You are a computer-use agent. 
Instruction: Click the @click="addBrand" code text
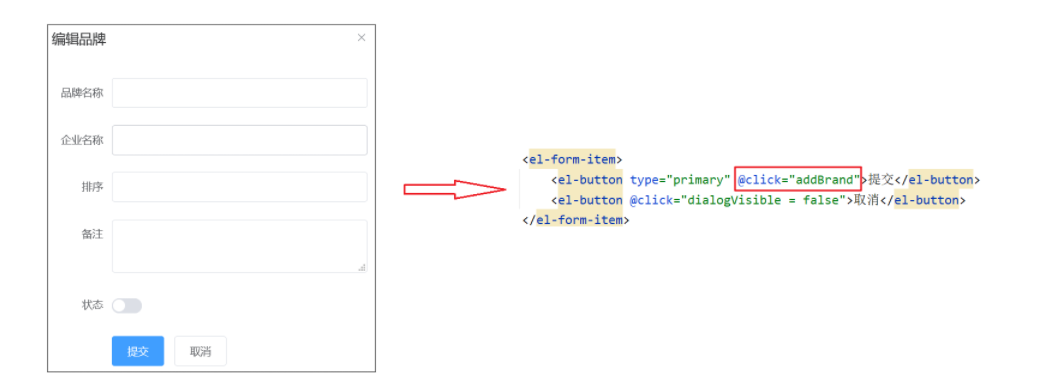798,180
